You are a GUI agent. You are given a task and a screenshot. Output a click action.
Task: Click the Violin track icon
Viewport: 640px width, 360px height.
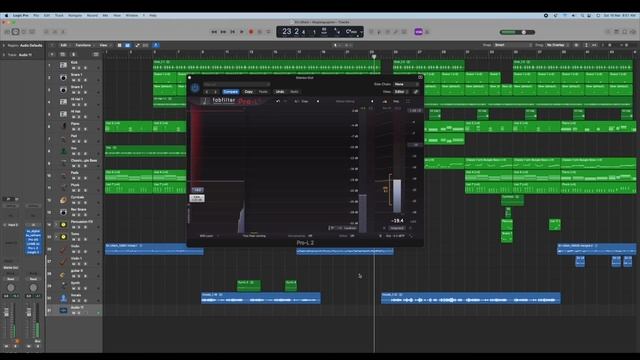(63, 249)
